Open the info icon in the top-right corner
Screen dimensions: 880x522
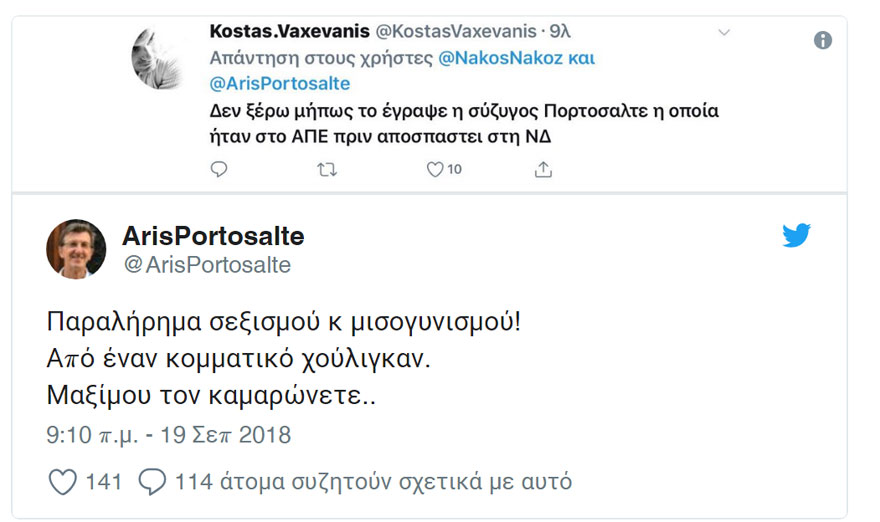click(x=823, y=40)
